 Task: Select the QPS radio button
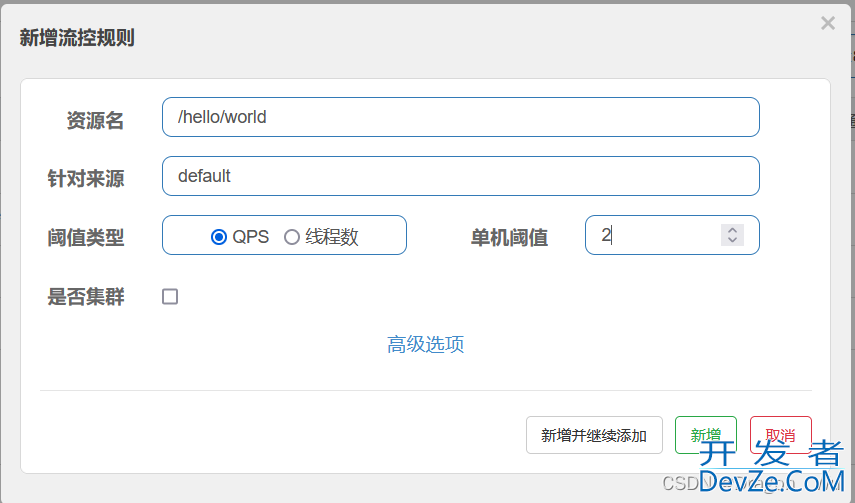coord(219,237)
